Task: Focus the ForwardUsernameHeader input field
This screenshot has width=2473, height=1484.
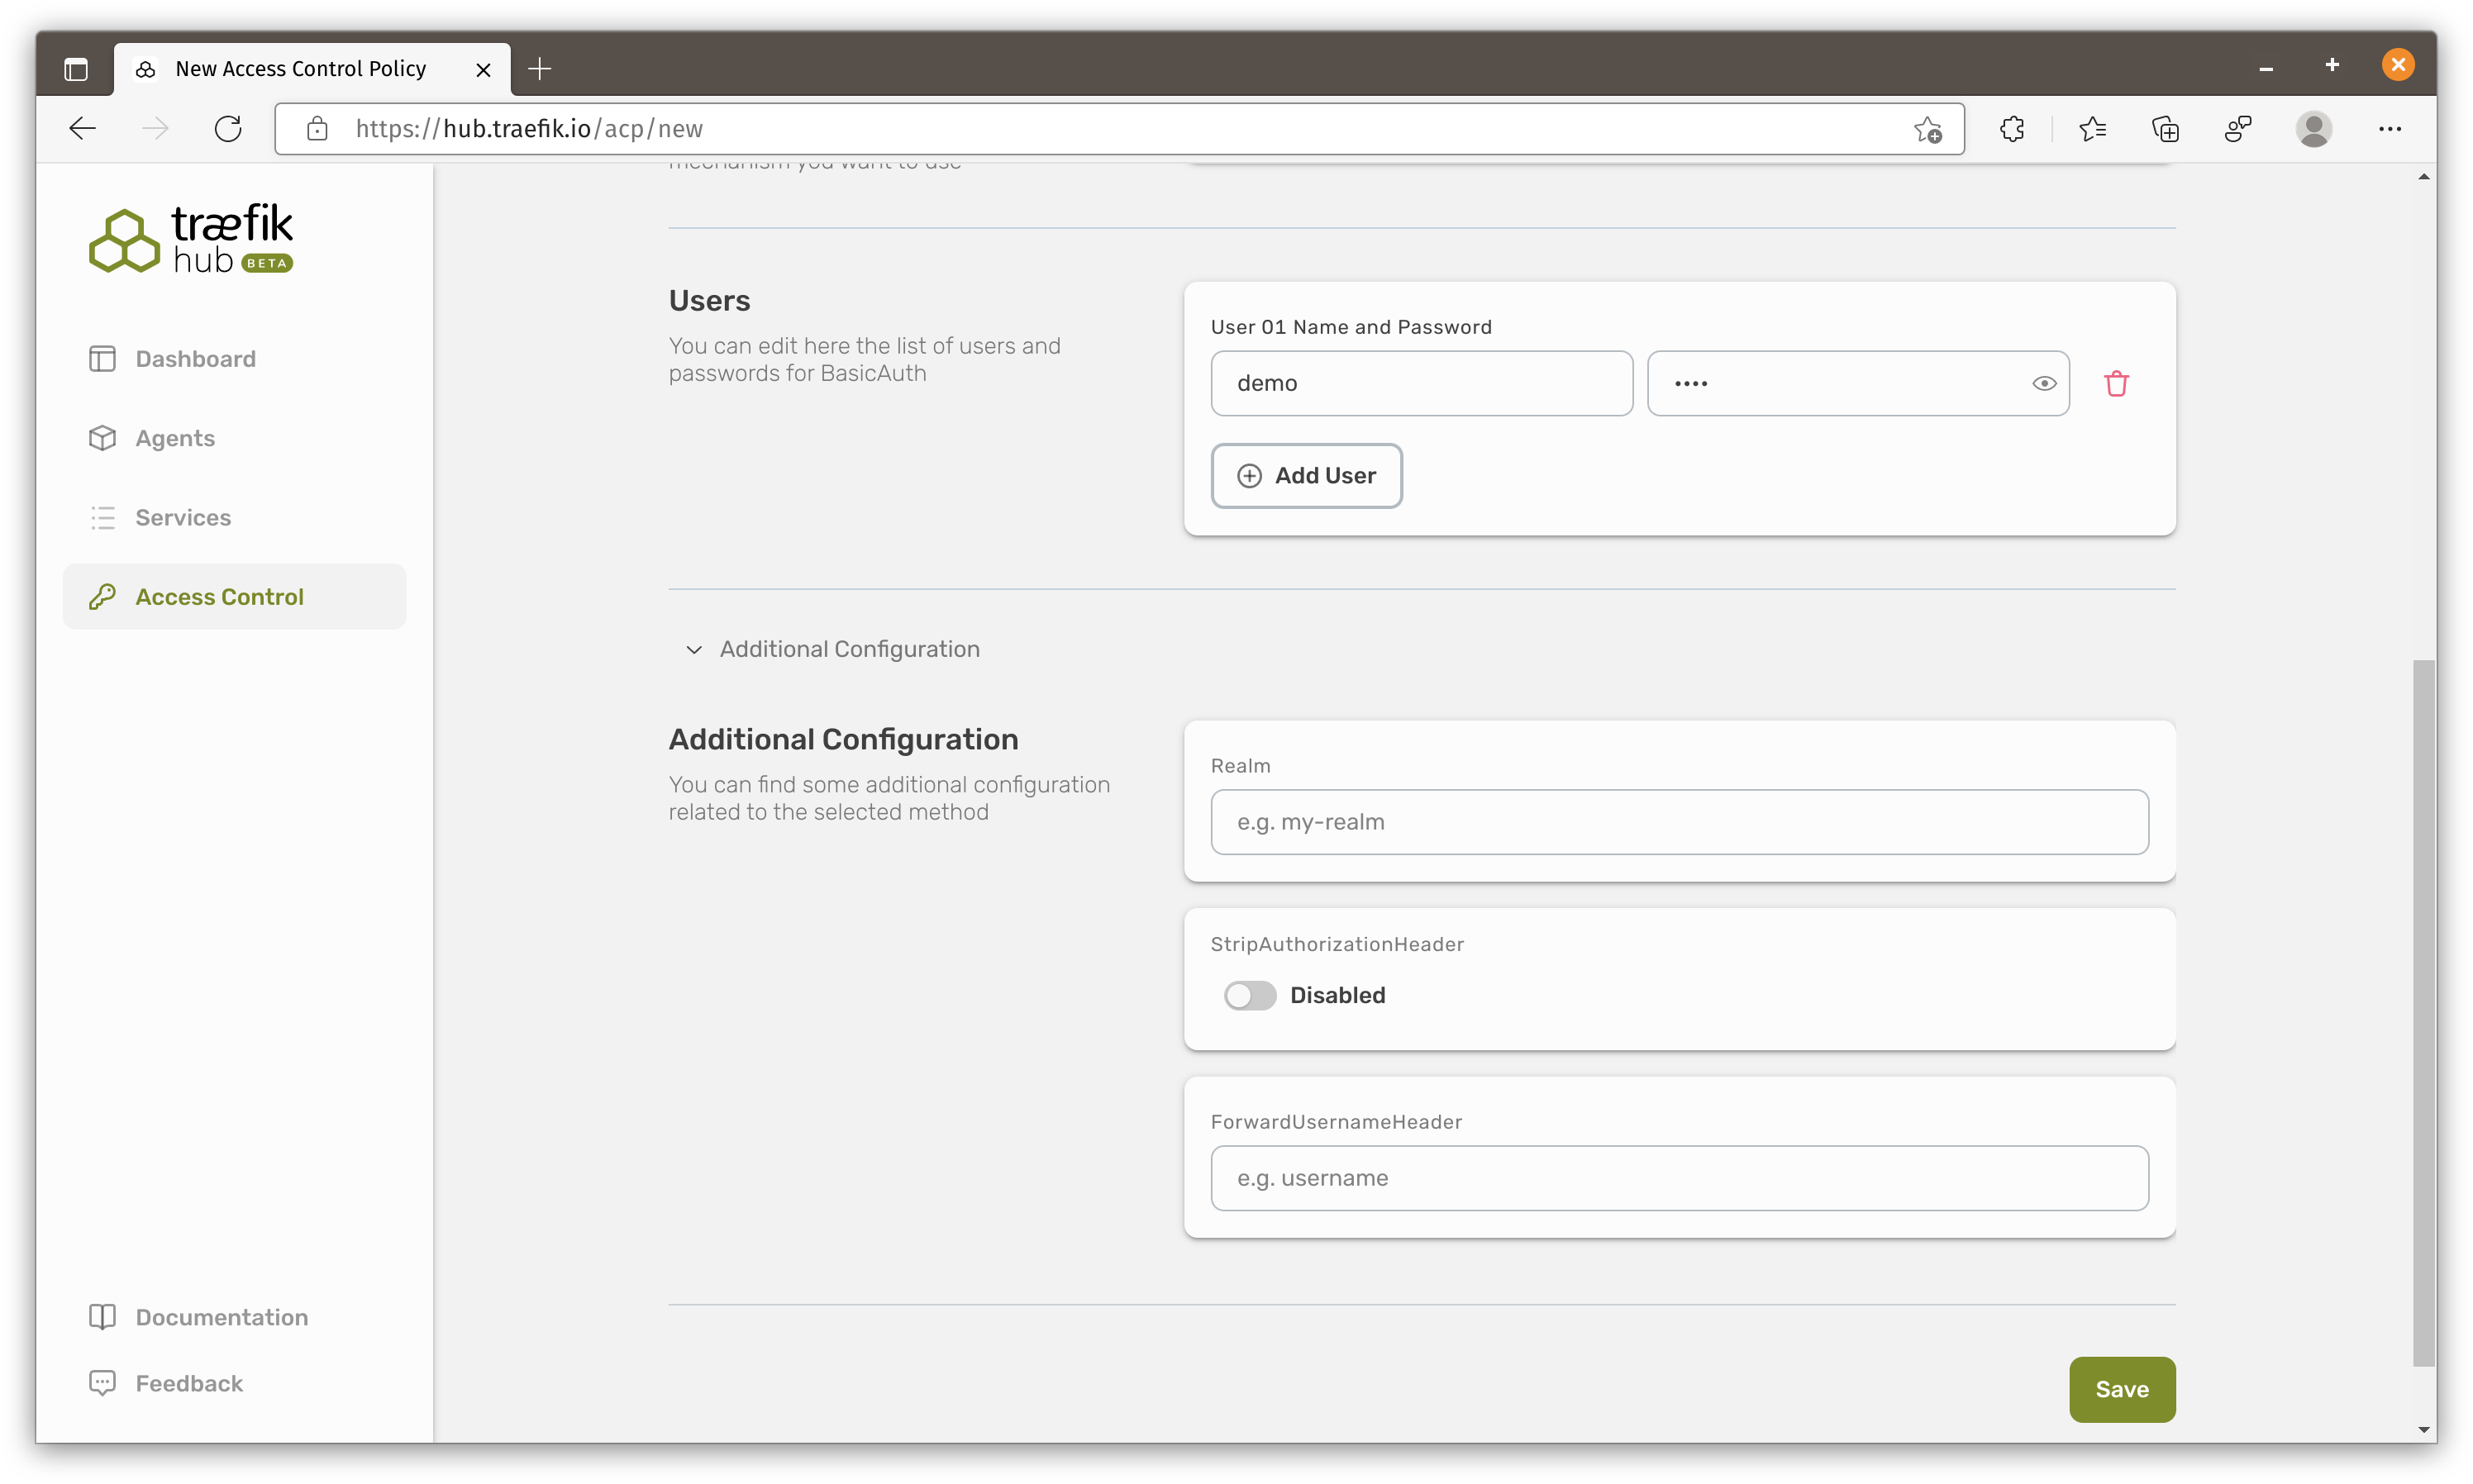Action: 1679,1178
